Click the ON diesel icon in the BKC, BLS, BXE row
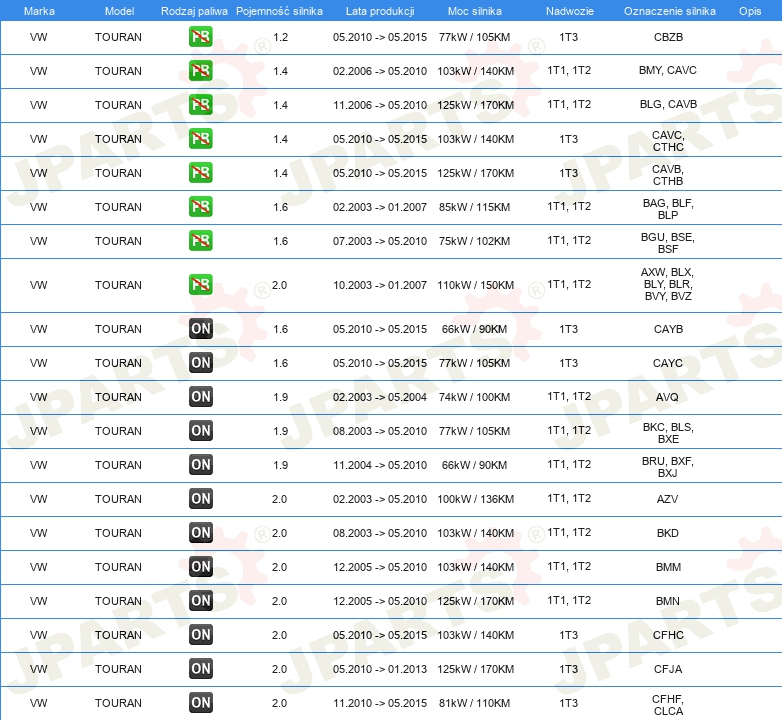This screenshot has height=720, width=782. 200,431
